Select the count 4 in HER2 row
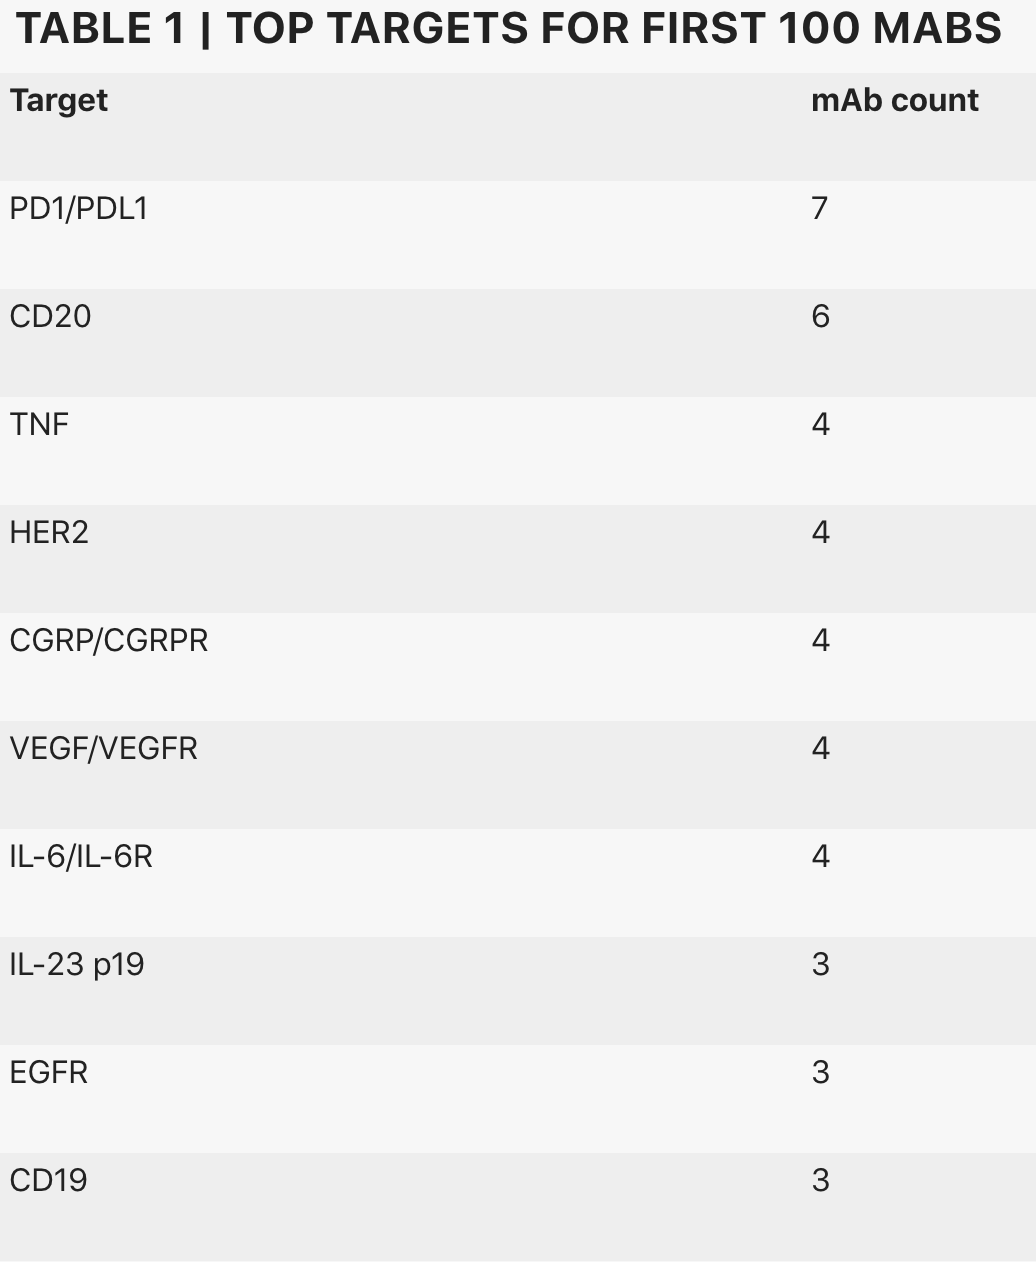 (821, 532)
